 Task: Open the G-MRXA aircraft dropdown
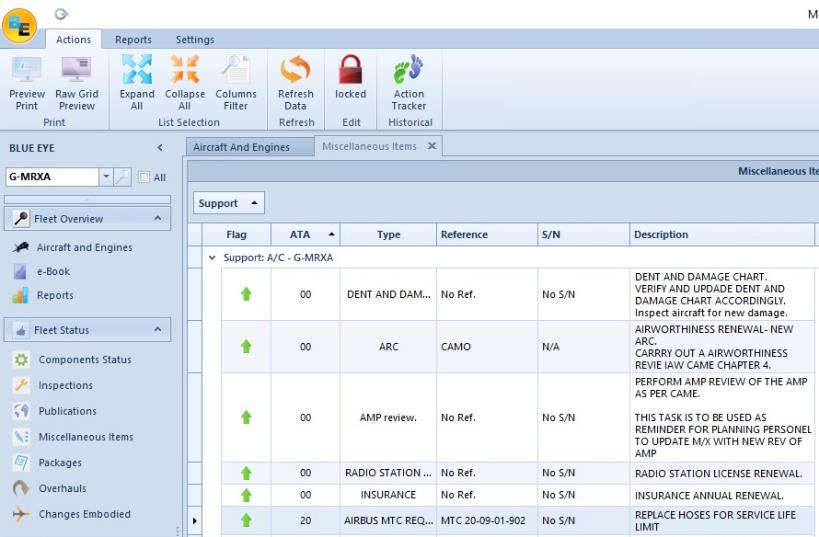(107, 177)
